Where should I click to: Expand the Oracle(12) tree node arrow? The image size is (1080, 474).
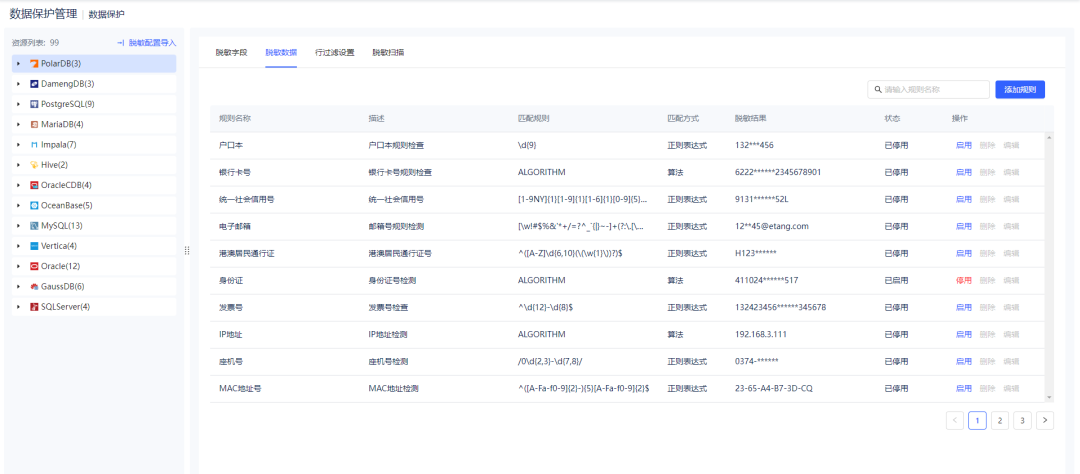pos(18,266)
